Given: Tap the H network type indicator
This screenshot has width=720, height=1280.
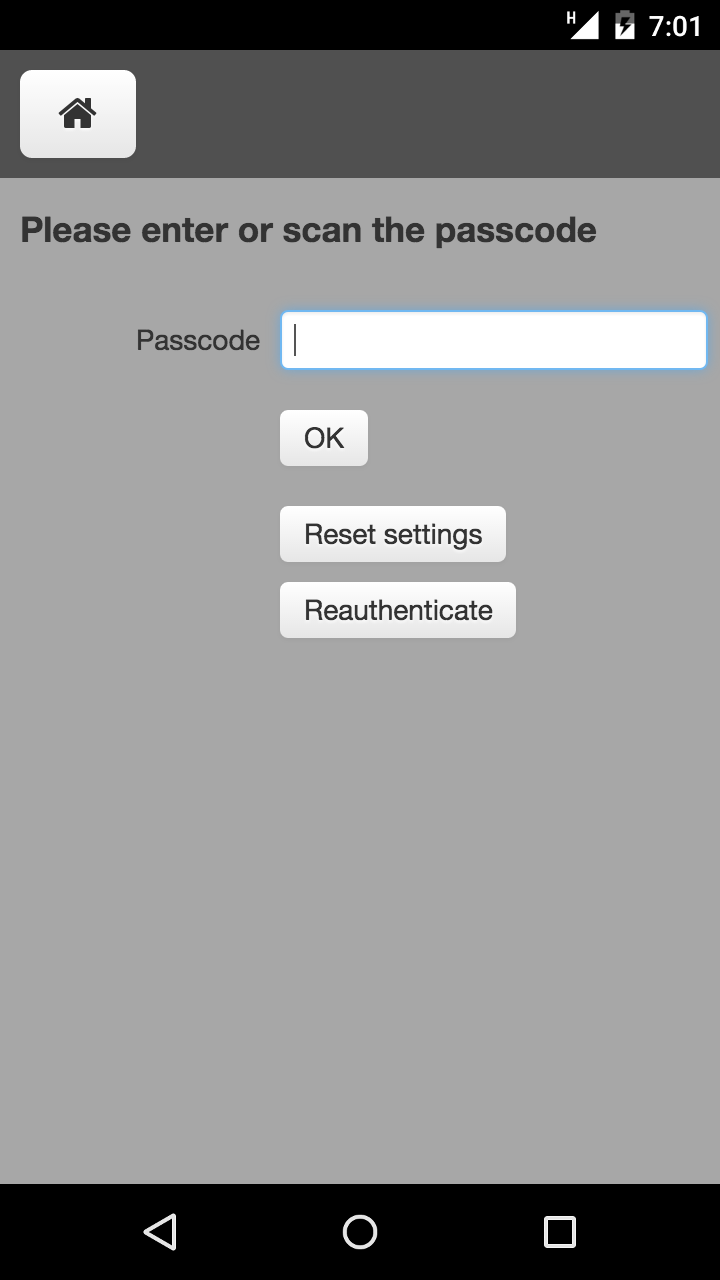Looking at the screenshot, I should click(571, 17).
